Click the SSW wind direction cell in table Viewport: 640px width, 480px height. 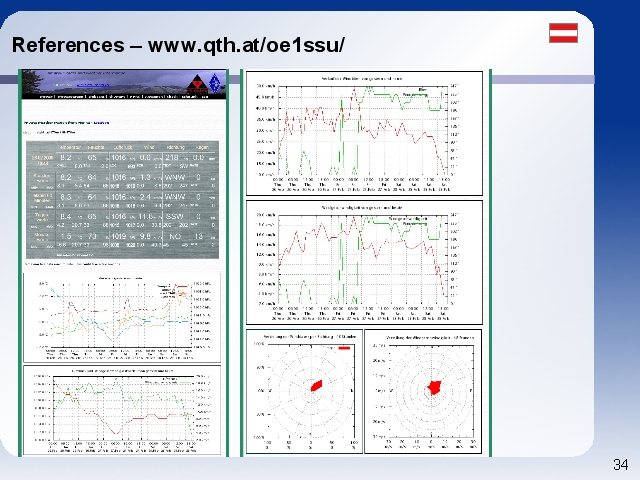click(174, 215)
